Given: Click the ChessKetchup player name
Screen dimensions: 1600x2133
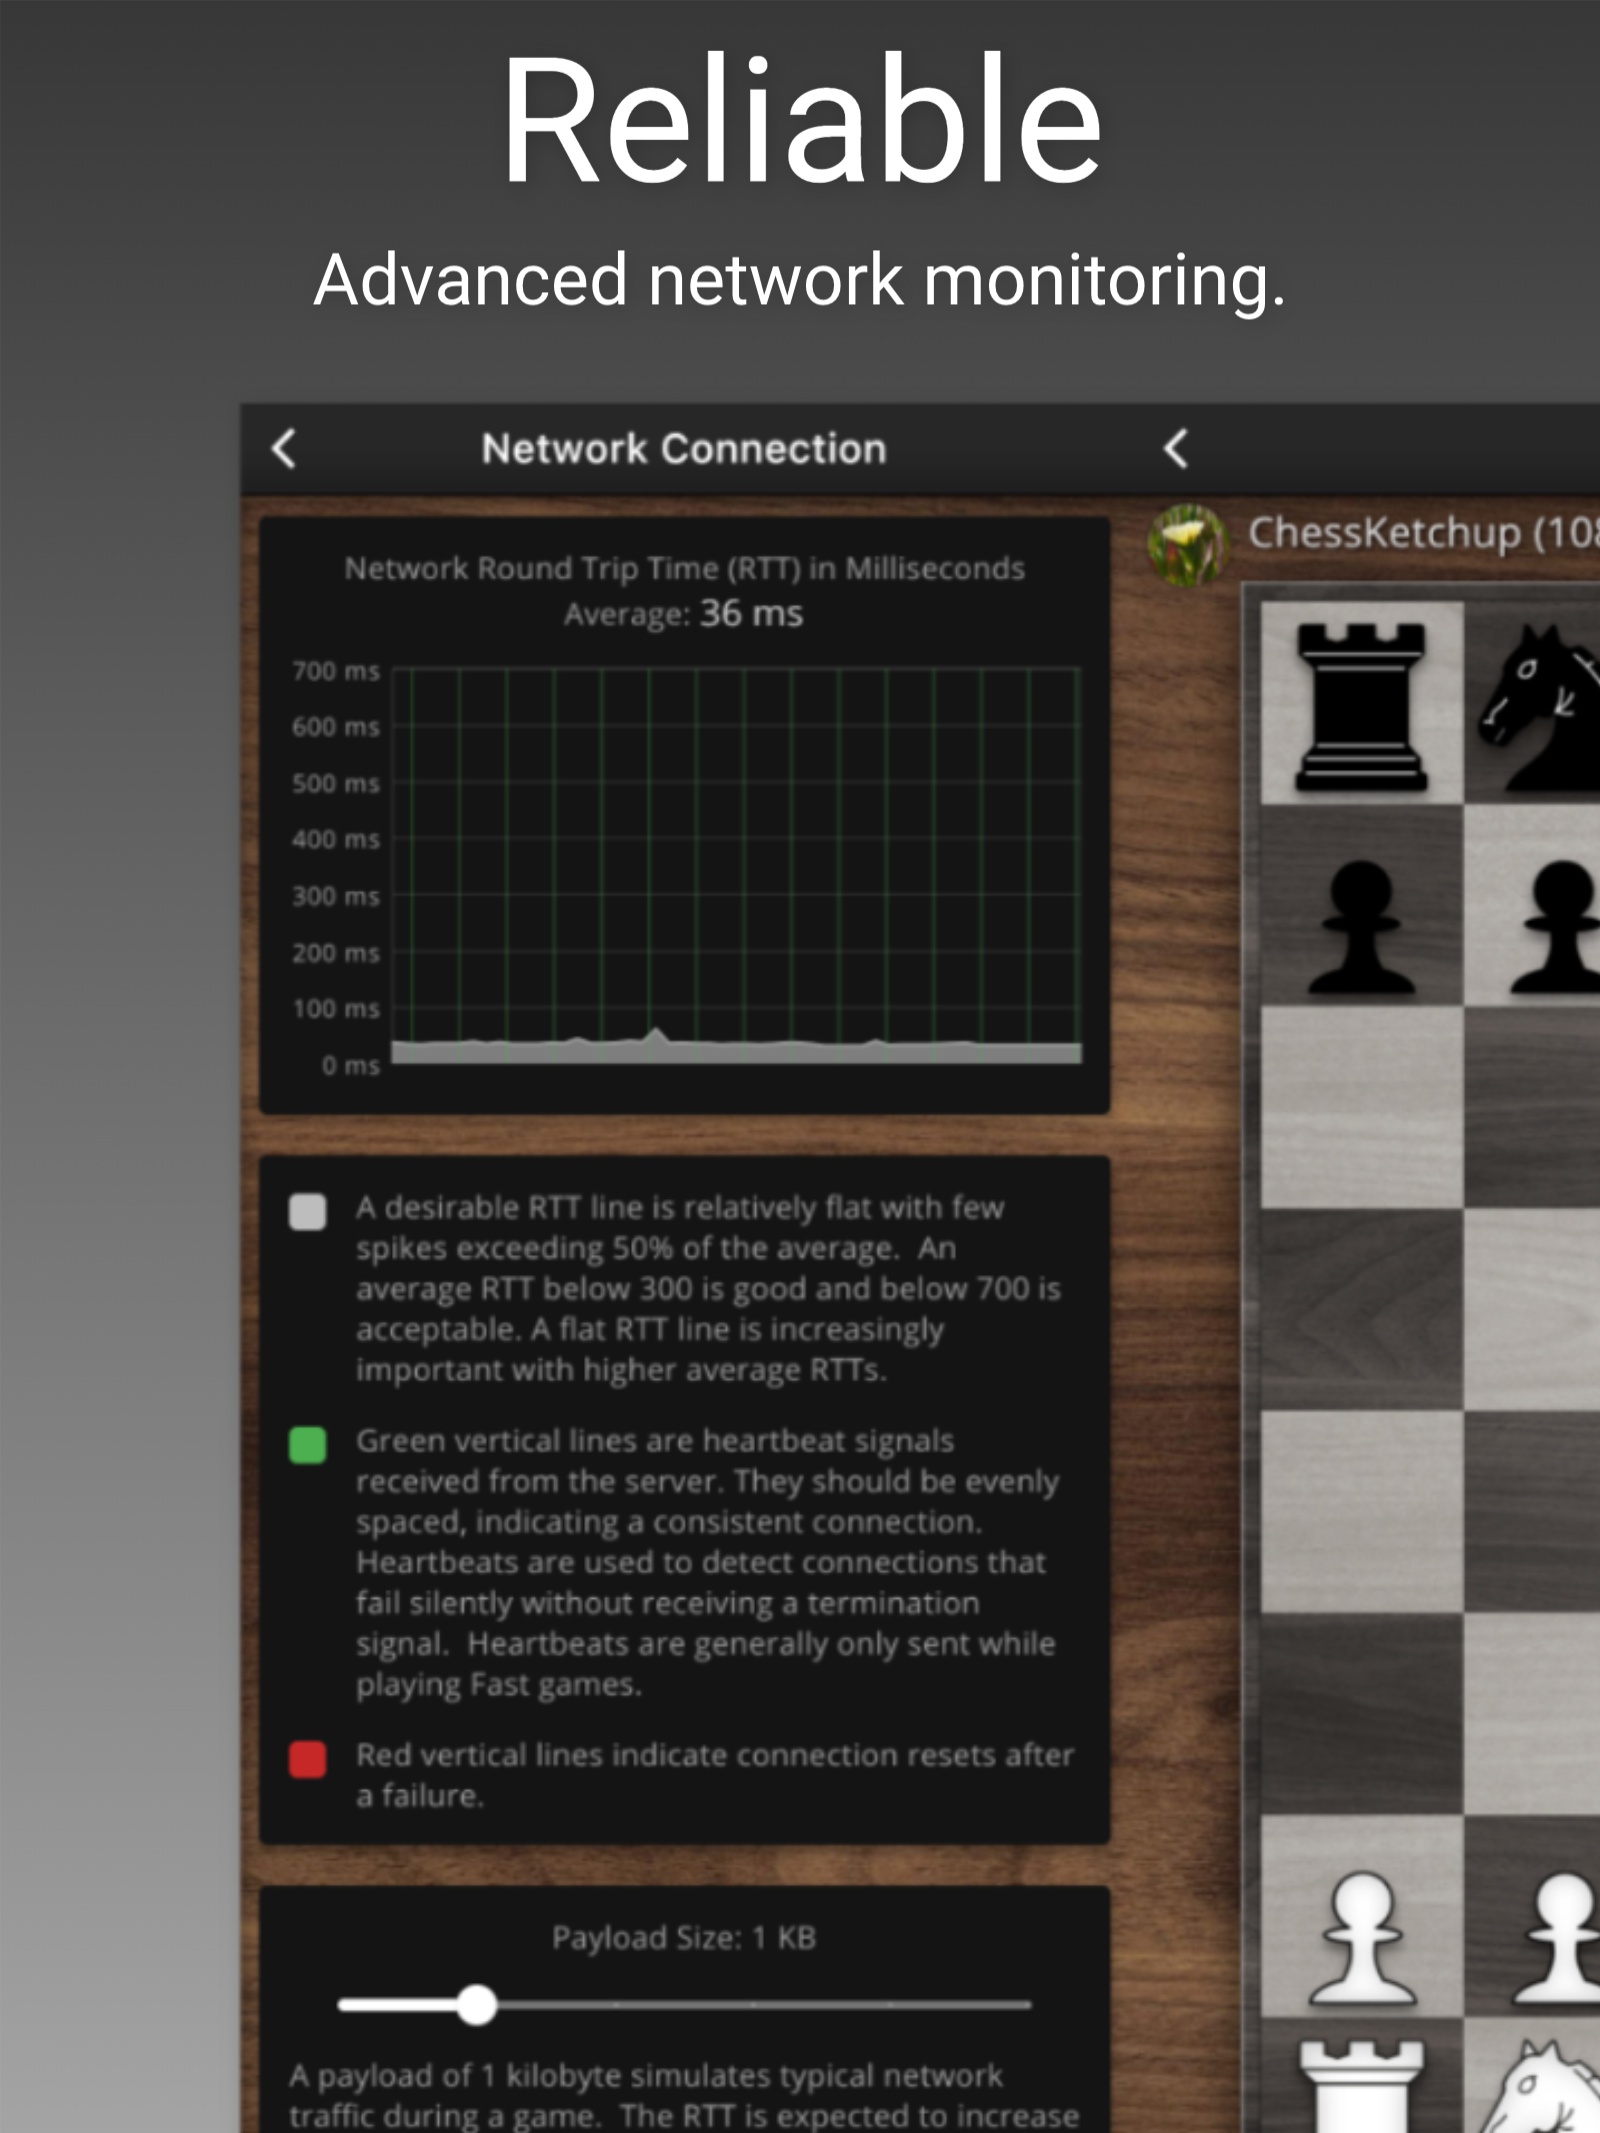Looking at the screenshot, I should (x=1423, y=533).
